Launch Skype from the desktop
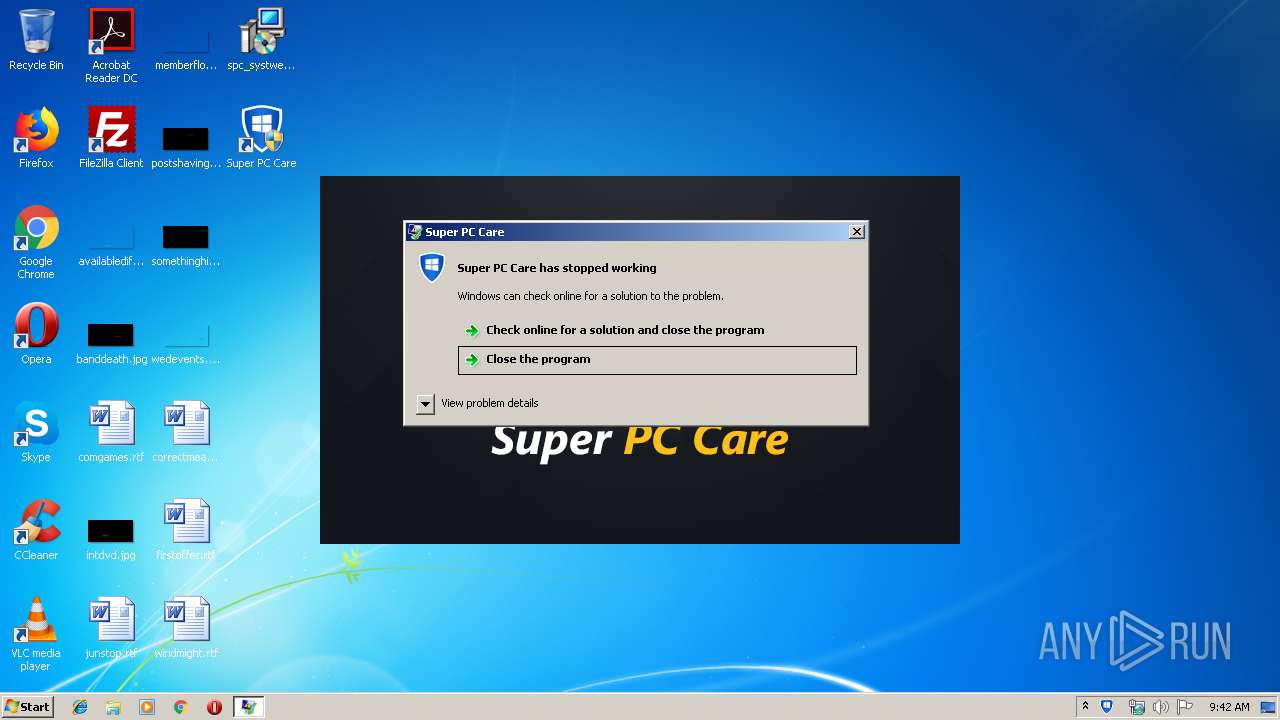1280x720 pixels. coord(36,432)
